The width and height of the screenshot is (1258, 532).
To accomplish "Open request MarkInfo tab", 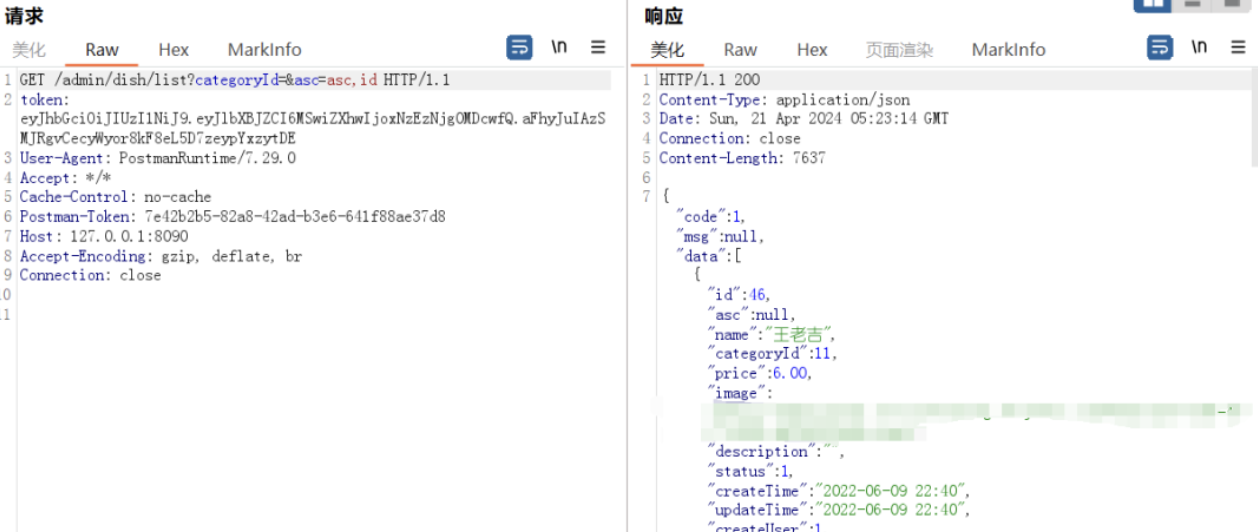I will point(264,49).
